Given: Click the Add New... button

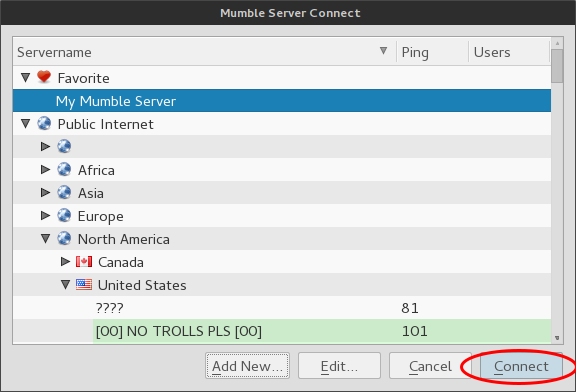Looking at the screenshot, I should tap(247, 366).
